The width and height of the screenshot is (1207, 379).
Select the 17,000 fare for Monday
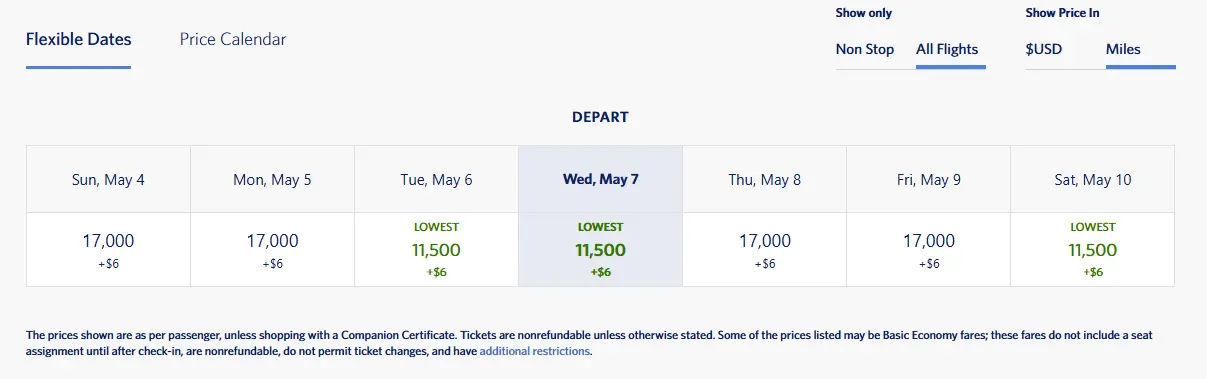click(x=272, y=250)
